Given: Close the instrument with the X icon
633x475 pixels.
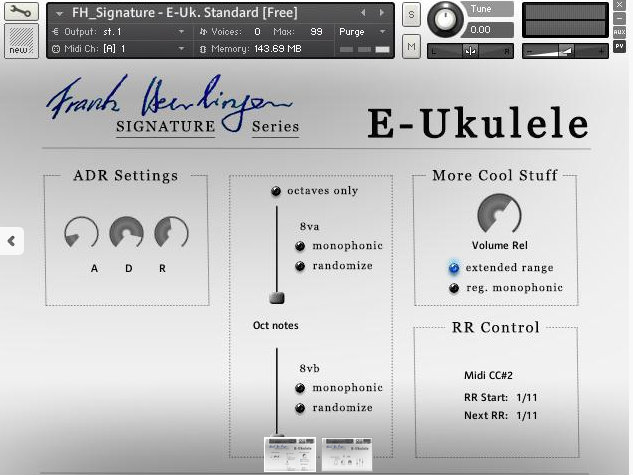Looking at the screenshot, I should pos(619,5).
